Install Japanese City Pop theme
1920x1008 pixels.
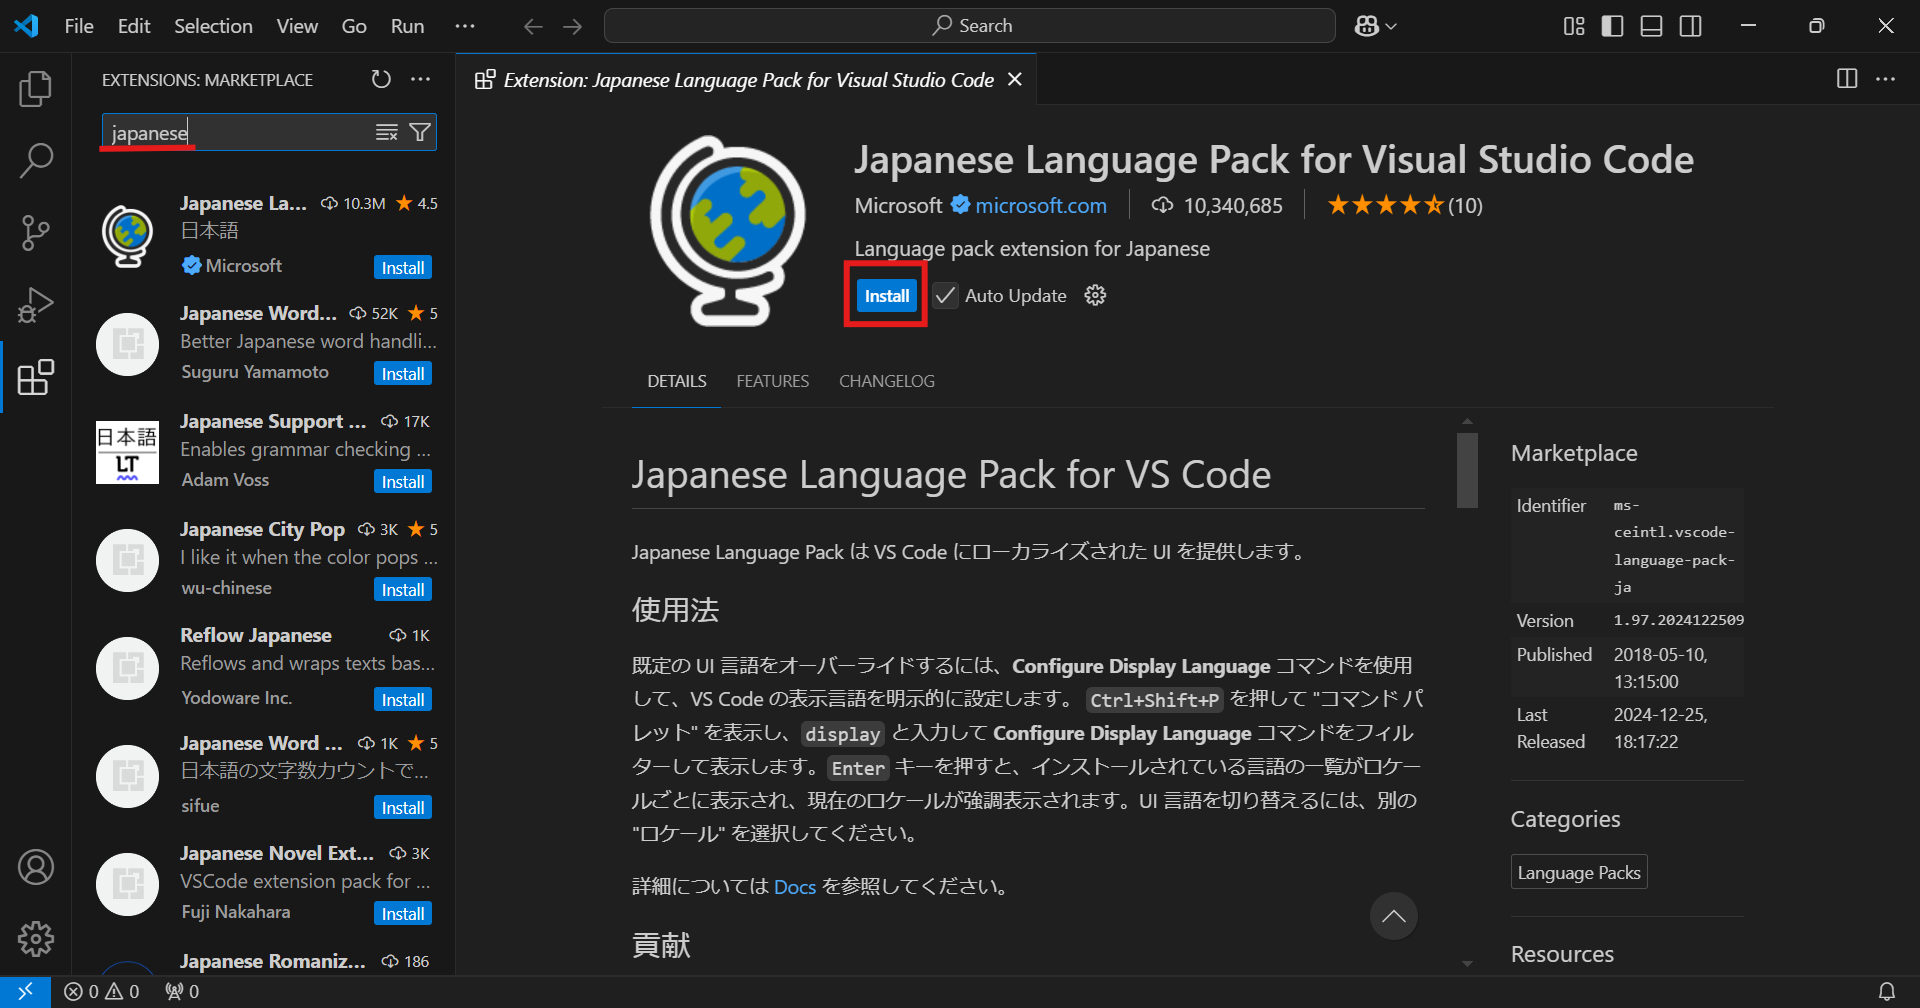(403, 590)
